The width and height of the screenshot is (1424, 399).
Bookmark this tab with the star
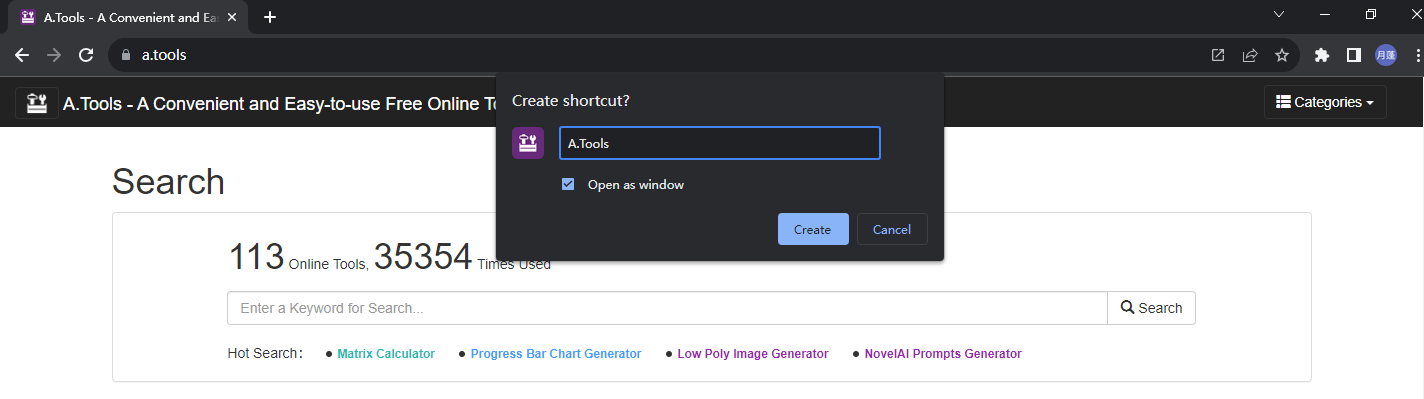[1281, 55]
